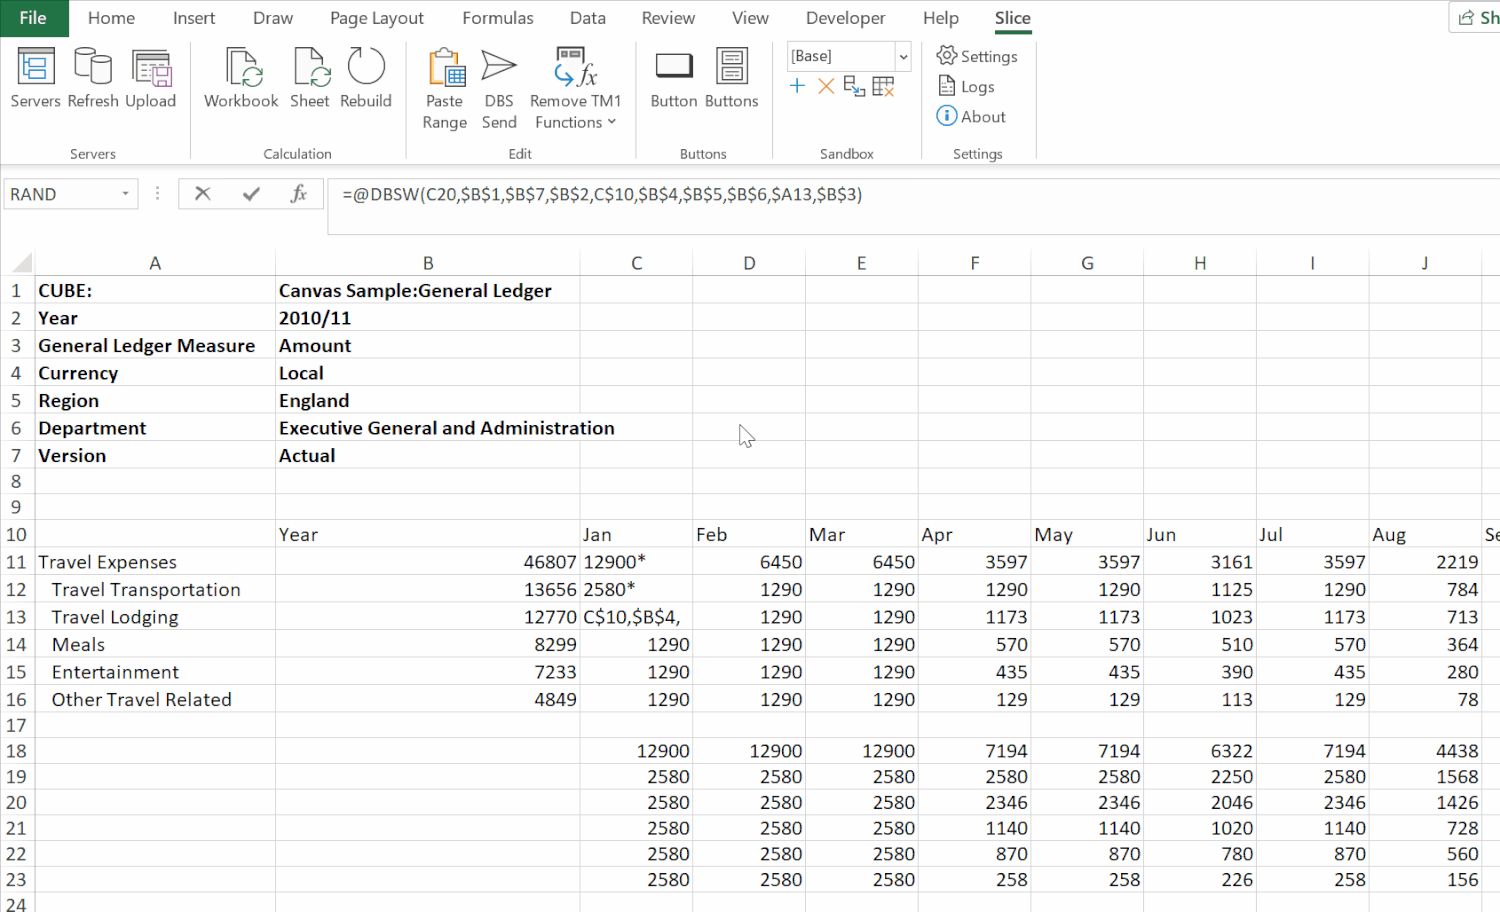1500x912 pixels.
Task: Click the Share button
Action: tap(1477, 18)
